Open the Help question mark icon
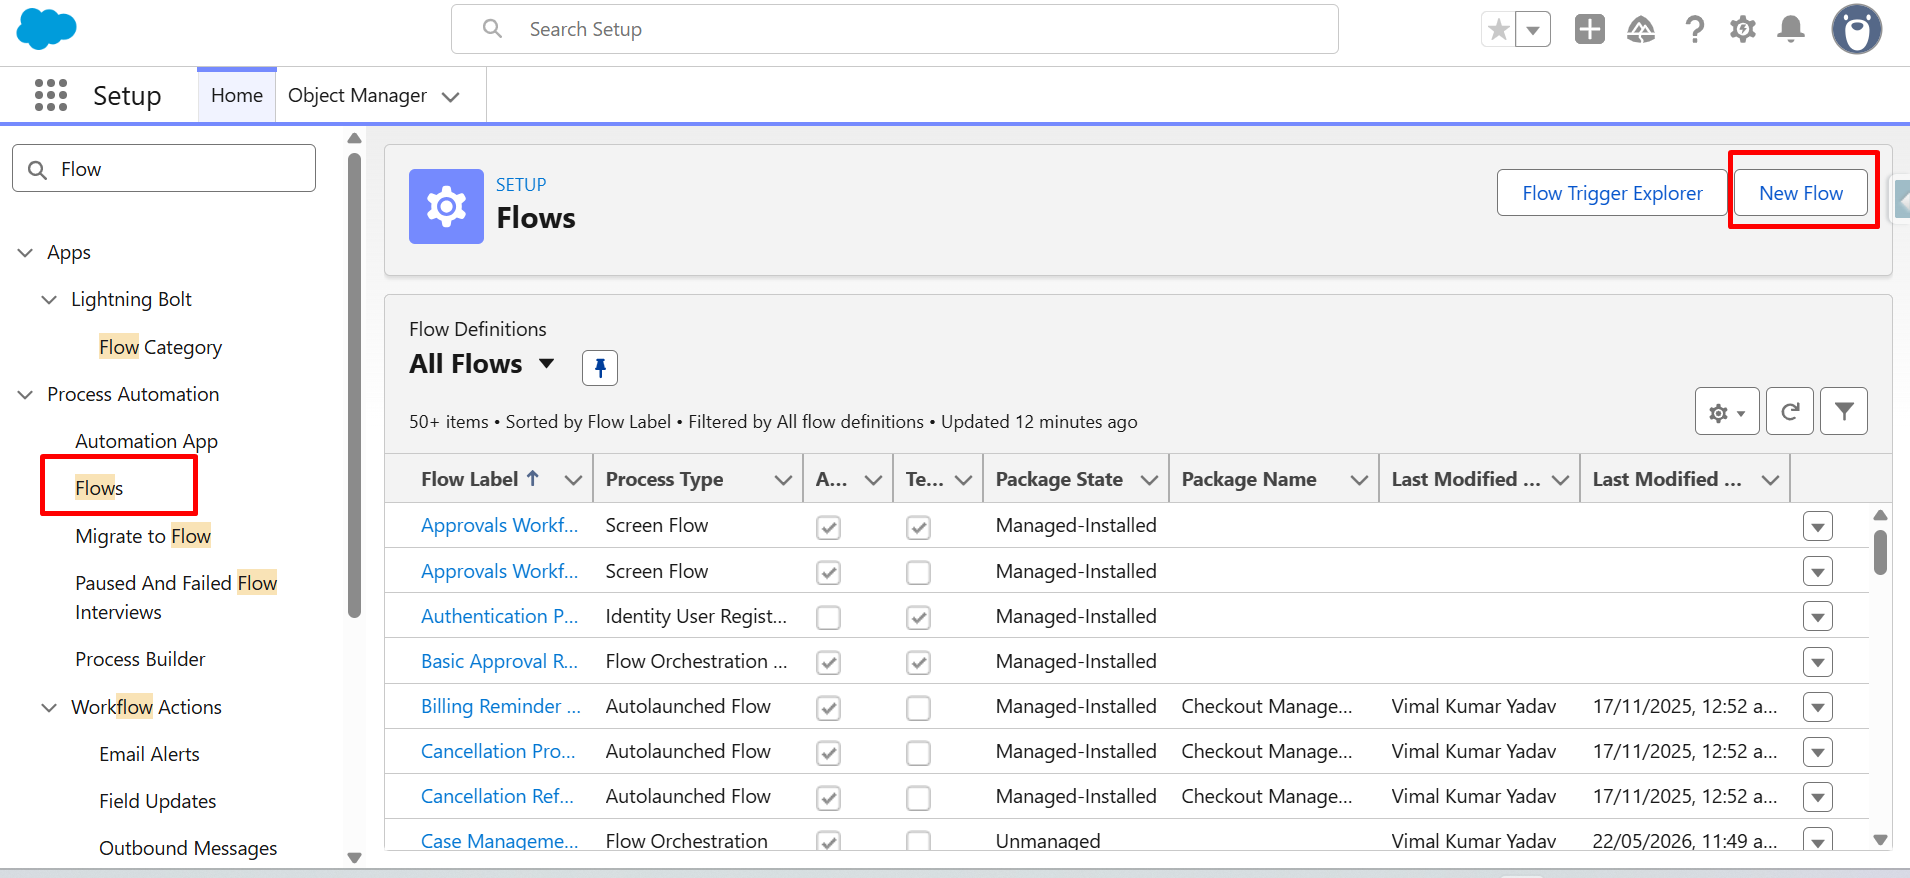This screenshot has height=878, width=1910. coord(1694,29)
